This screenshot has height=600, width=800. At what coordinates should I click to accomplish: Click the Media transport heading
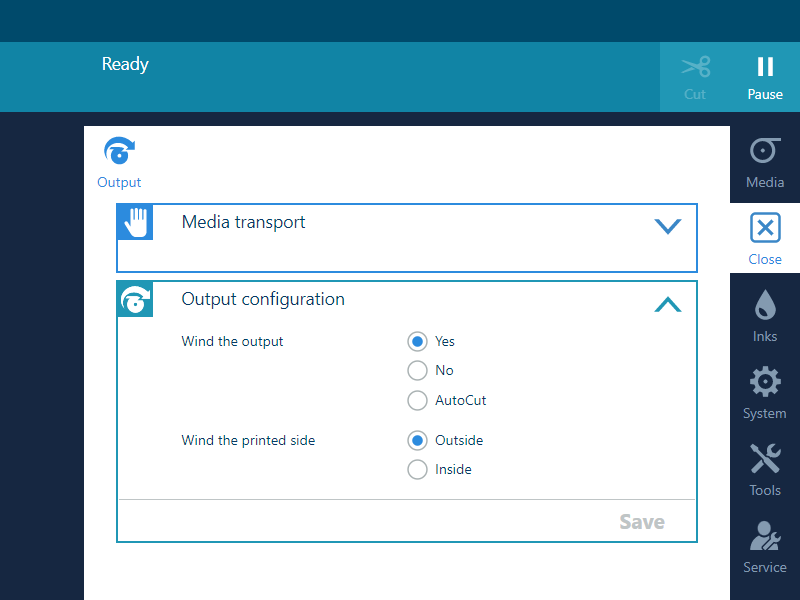point(243,222)
